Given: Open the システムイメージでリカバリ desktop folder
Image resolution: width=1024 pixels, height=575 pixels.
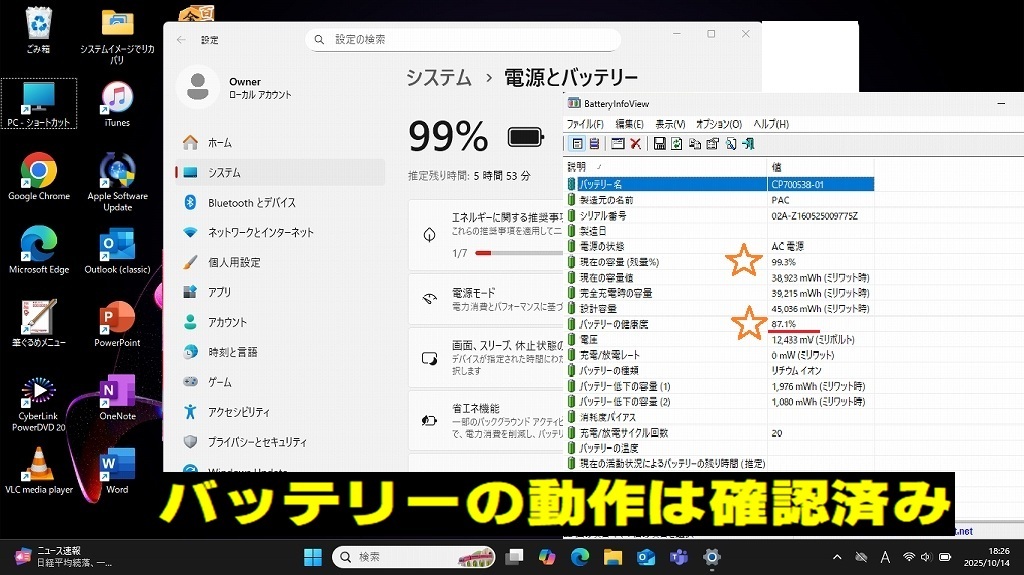Looking at the screenshot, I should pyautogui.click(x=118, y=36).
